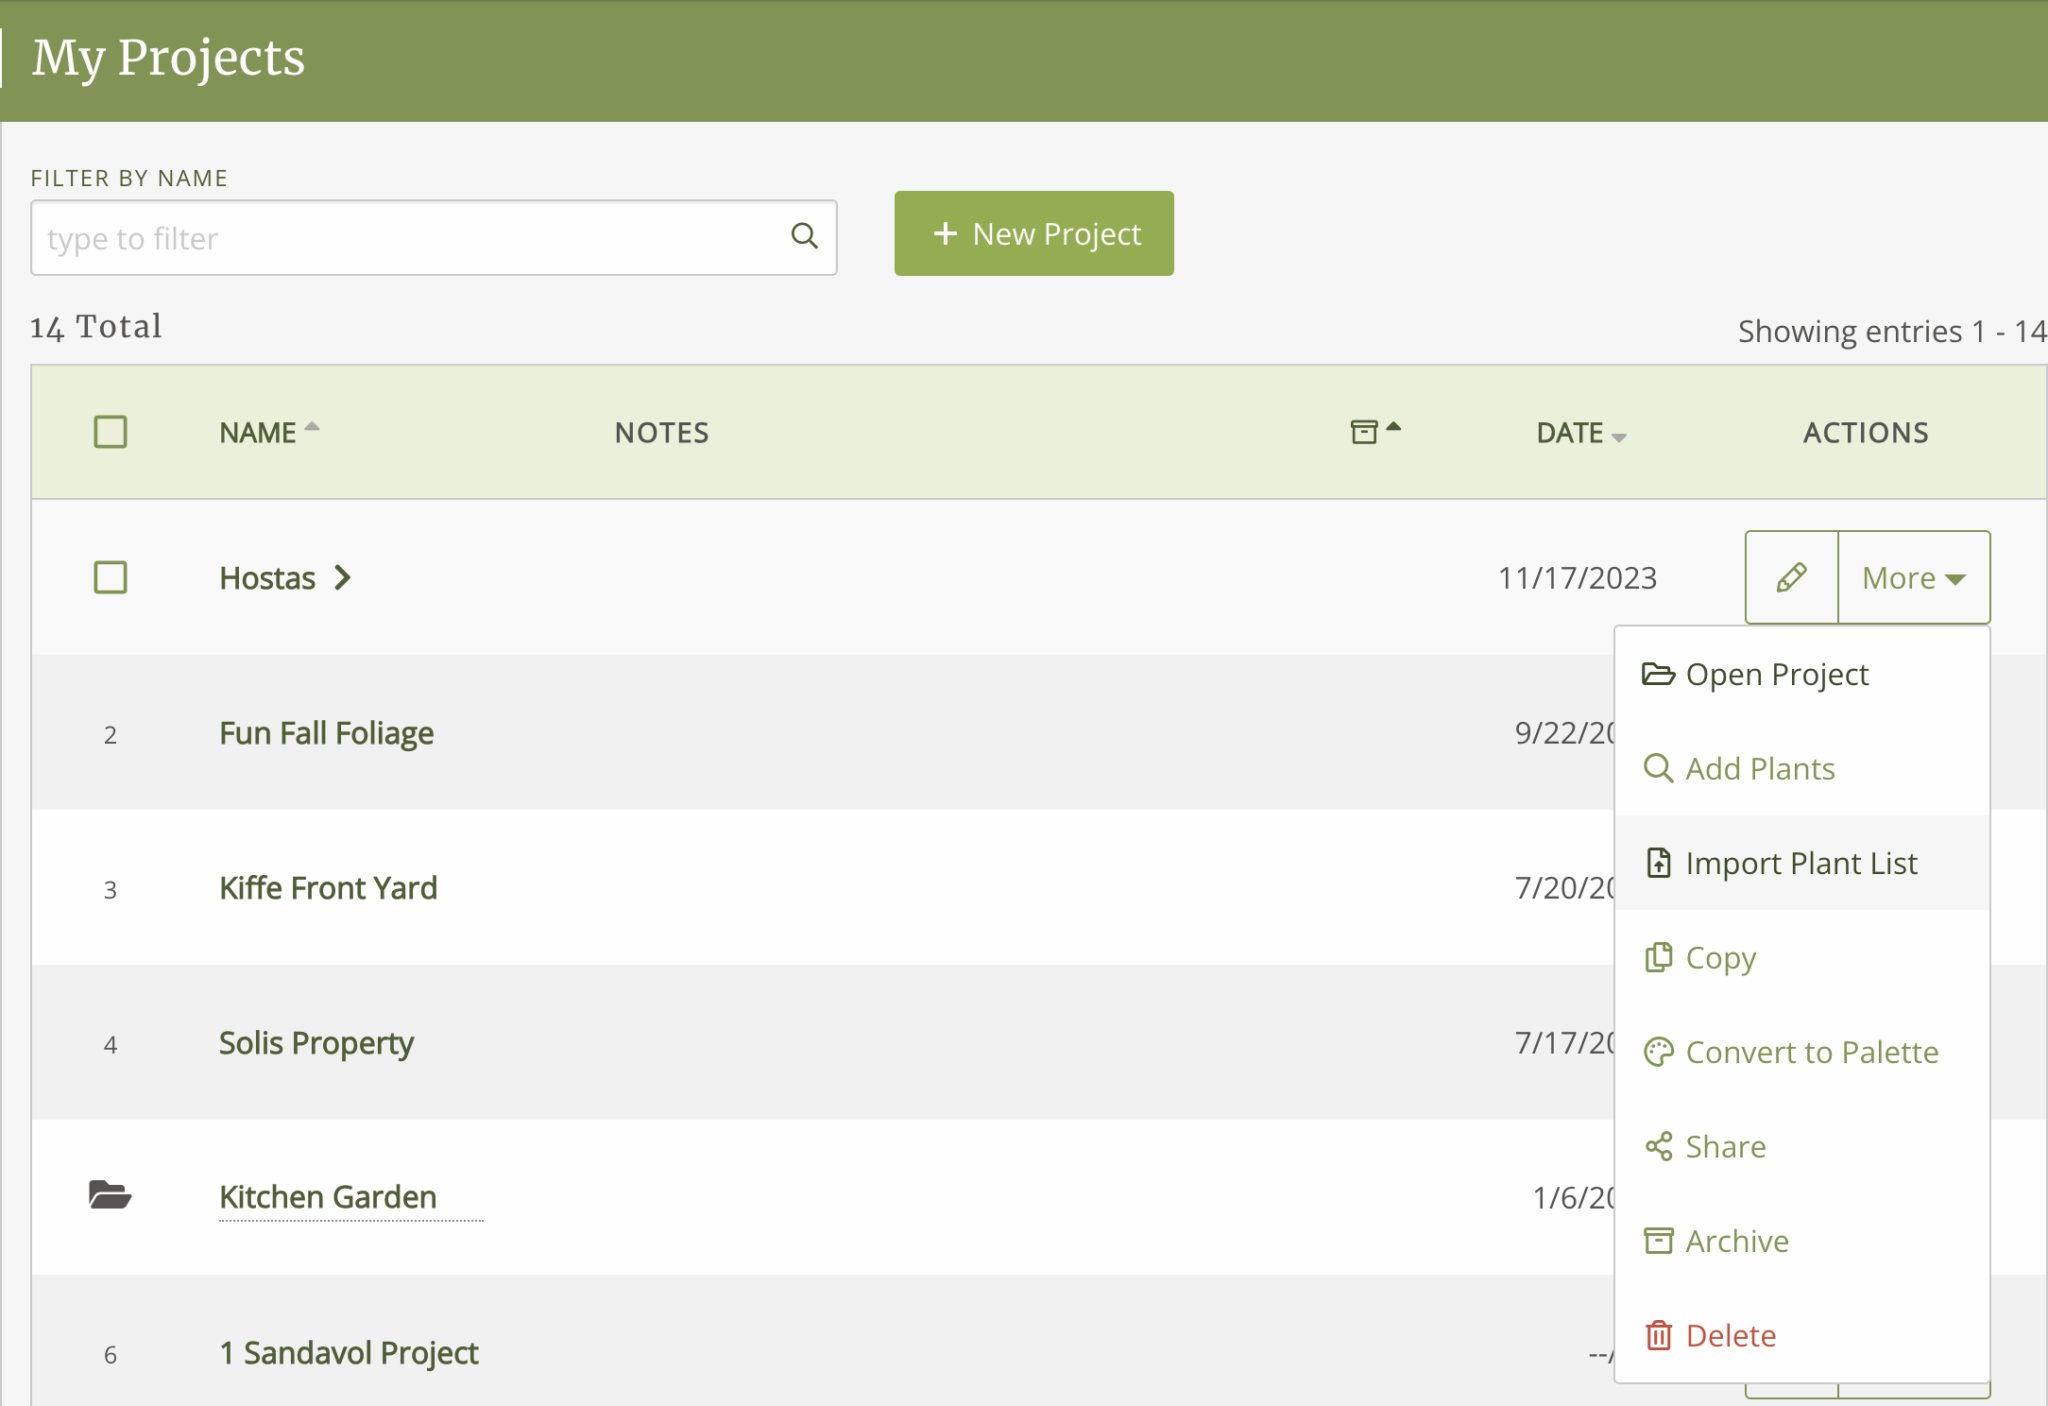This screenshot has height=1406, width=2048.
Task: Open the Kitchen Garden project link
Action: 328,1196
